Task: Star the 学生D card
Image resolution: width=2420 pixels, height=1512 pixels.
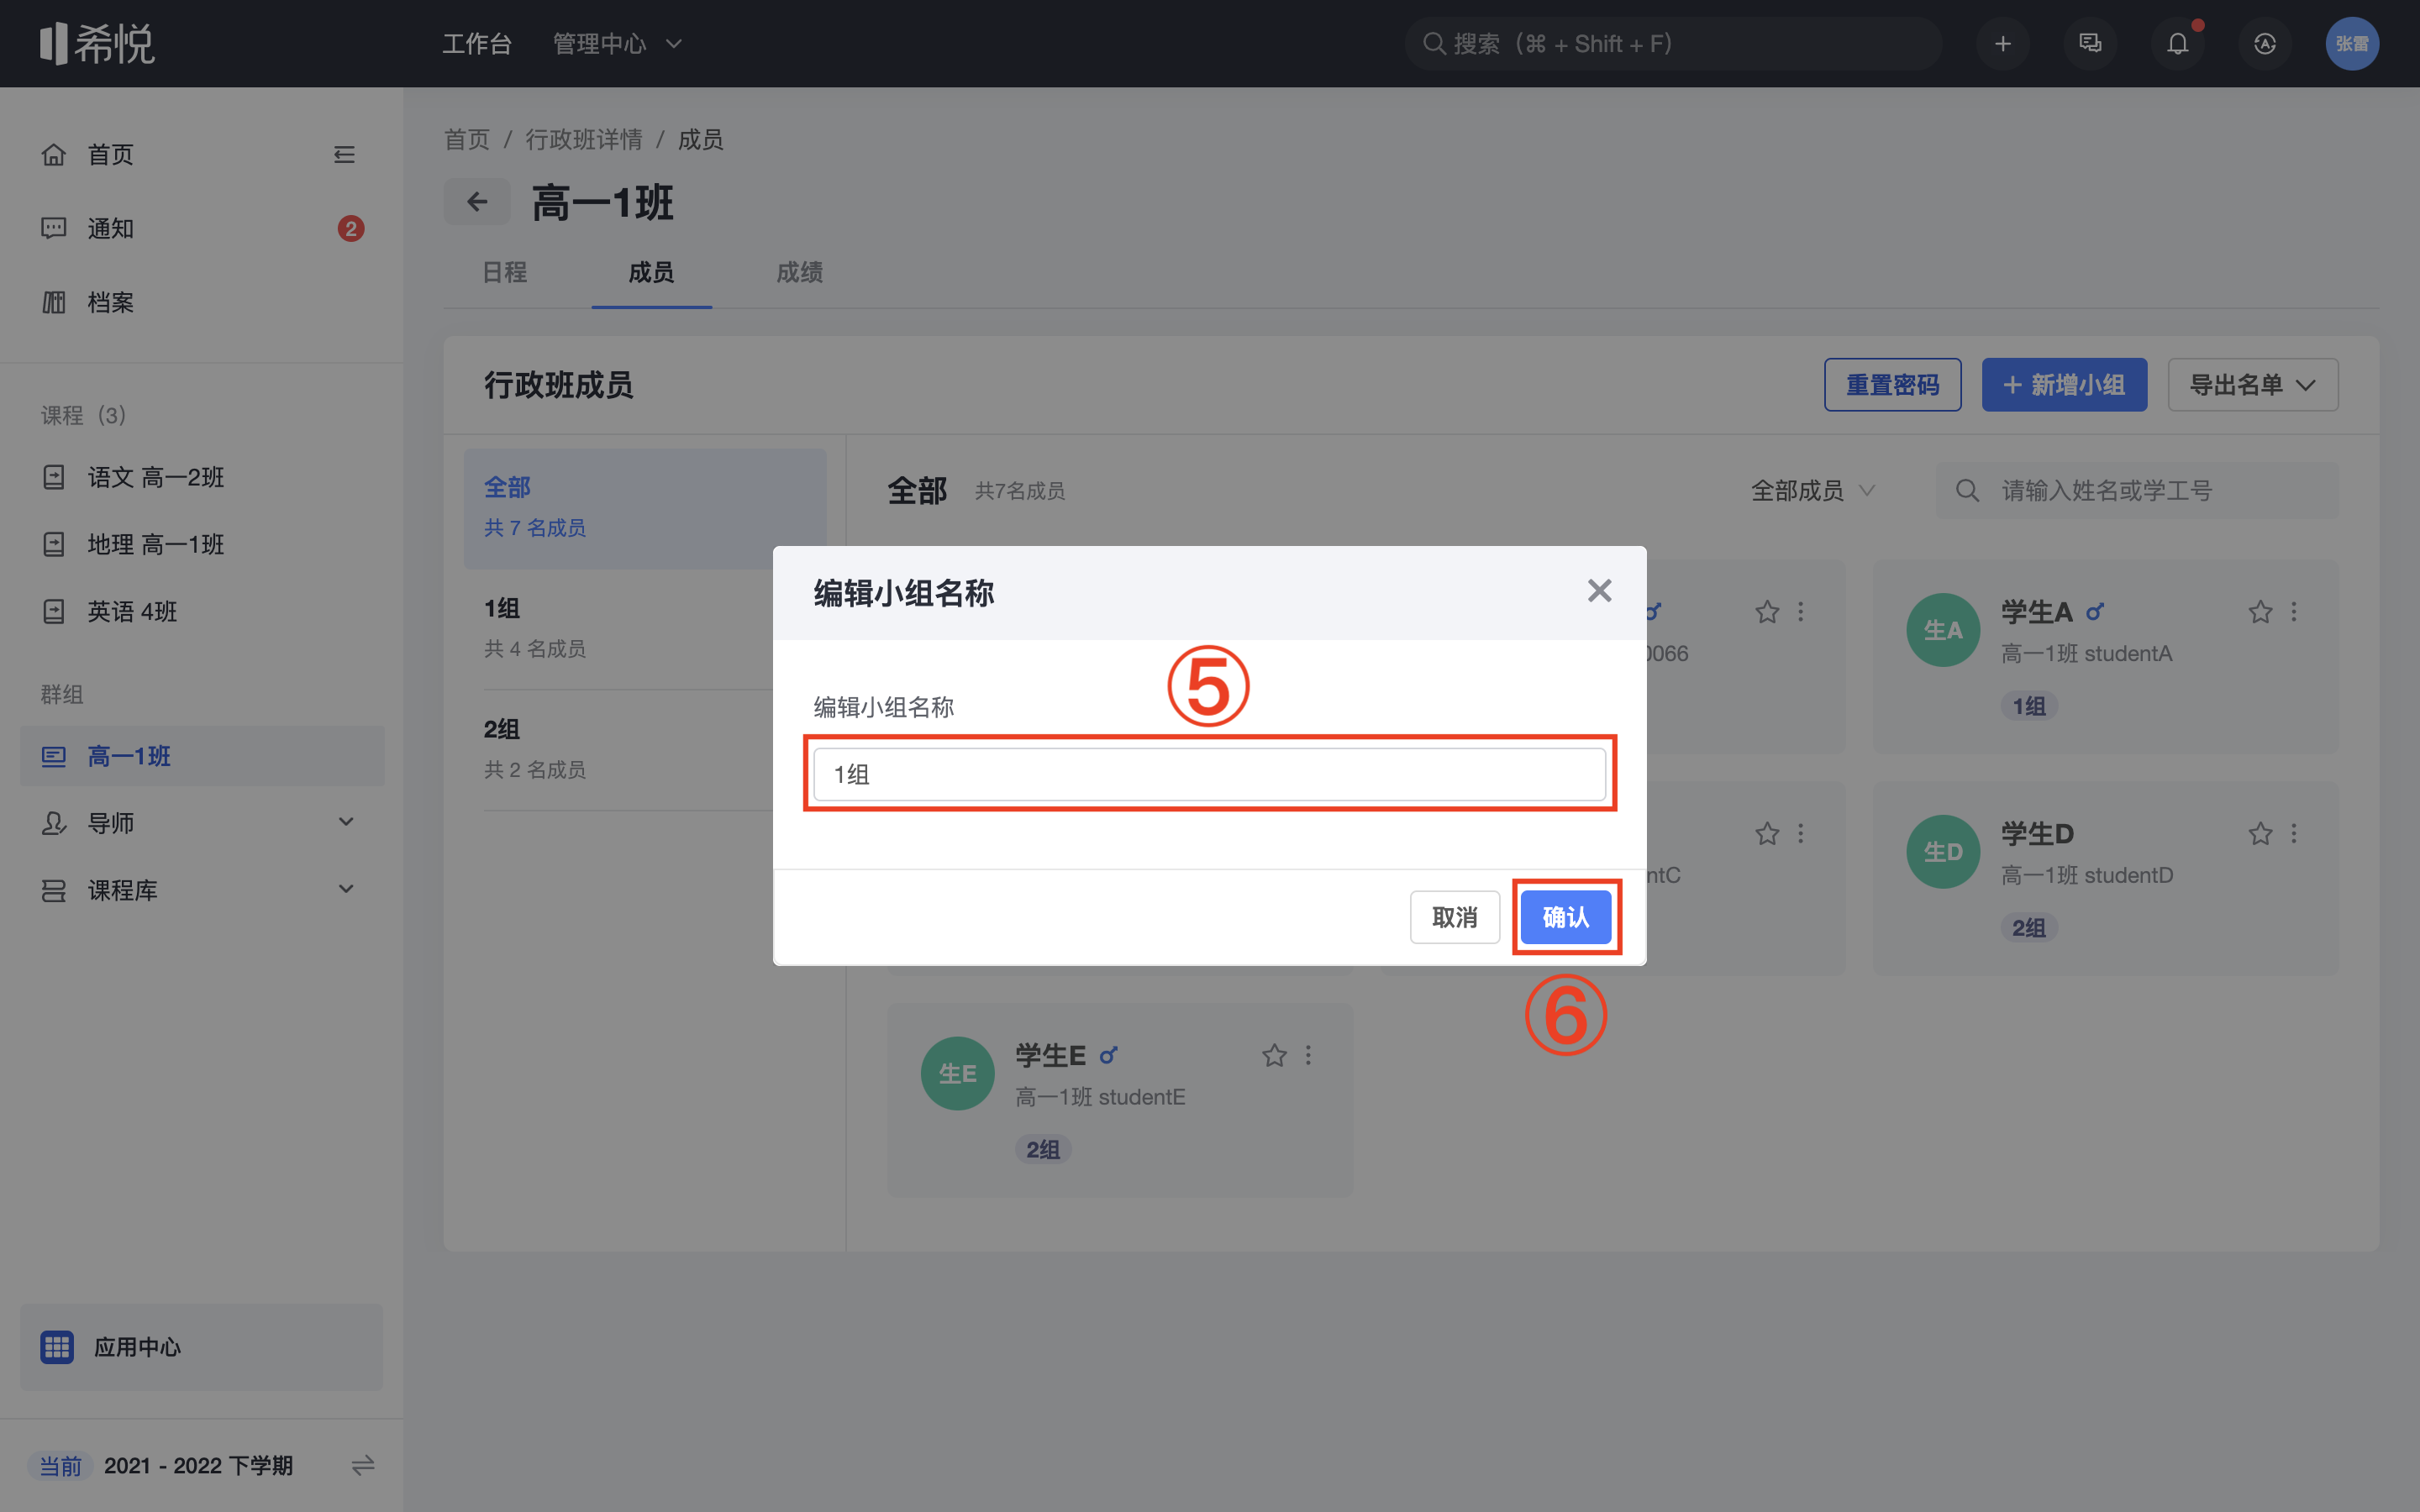Action: [x=2260, y=834]
